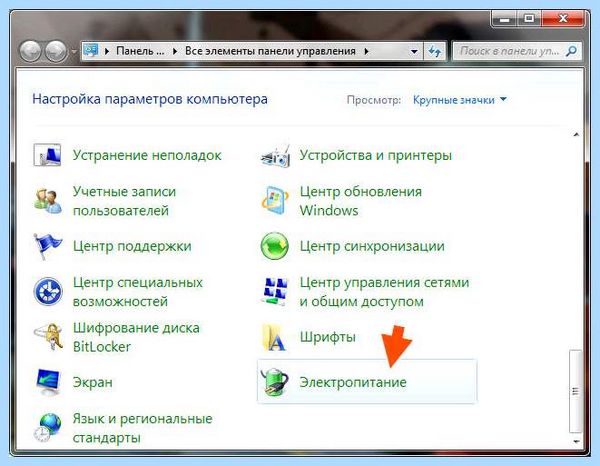Open the BitLocker drive encryption icon
The height and width of the screenshot is (466, 600).
tap(48, 337)
